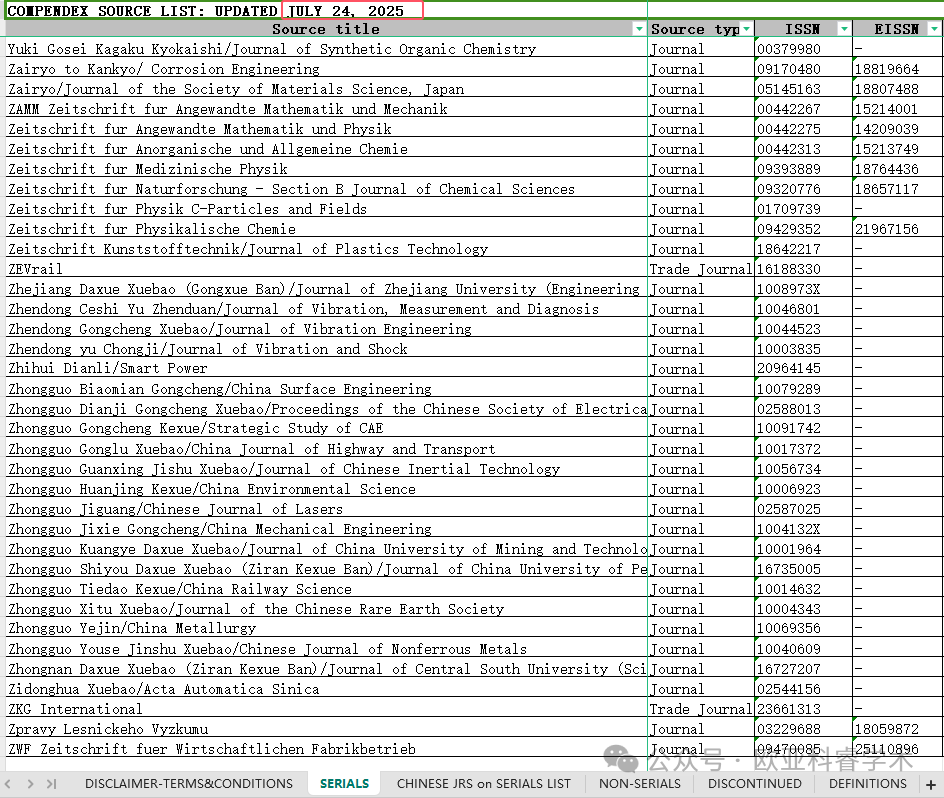Select Zeitschrift fur Medizinische Physik cell
The height and width of the screenshot is (798, 944).
326,169
